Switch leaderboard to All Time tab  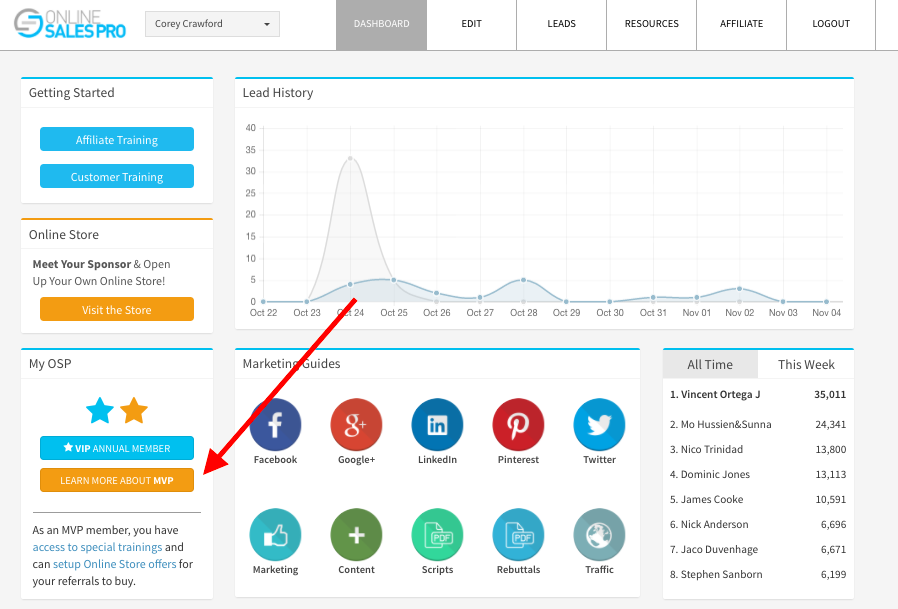tap(710, 364)
